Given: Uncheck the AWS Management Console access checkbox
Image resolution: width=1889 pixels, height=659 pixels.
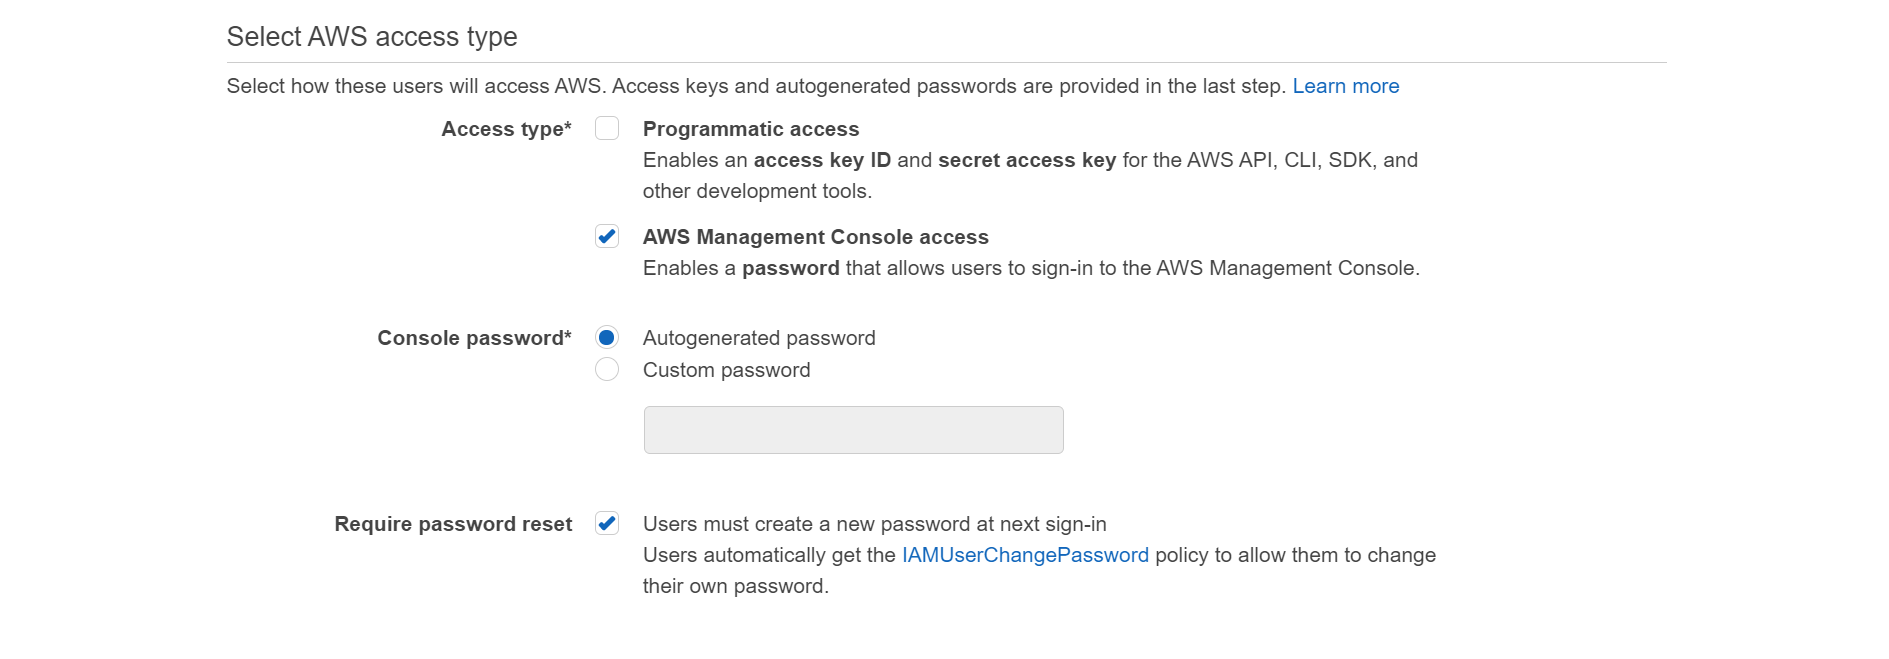Looking at the screenshot, I should click(x=607, y=237).
